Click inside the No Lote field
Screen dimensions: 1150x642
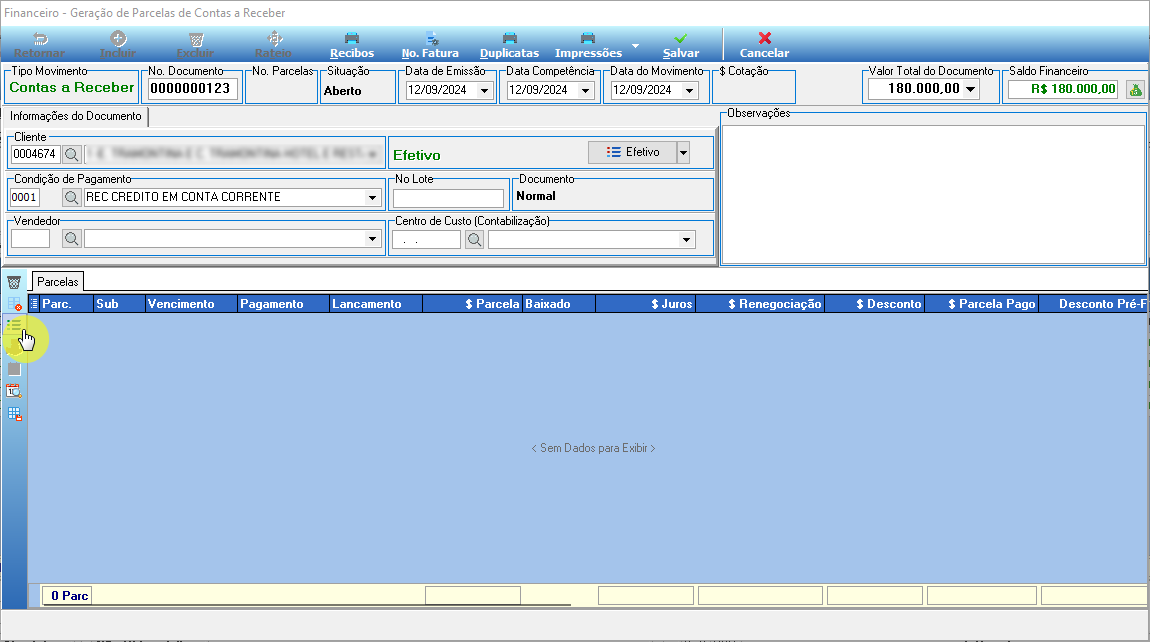coord(448,198)
